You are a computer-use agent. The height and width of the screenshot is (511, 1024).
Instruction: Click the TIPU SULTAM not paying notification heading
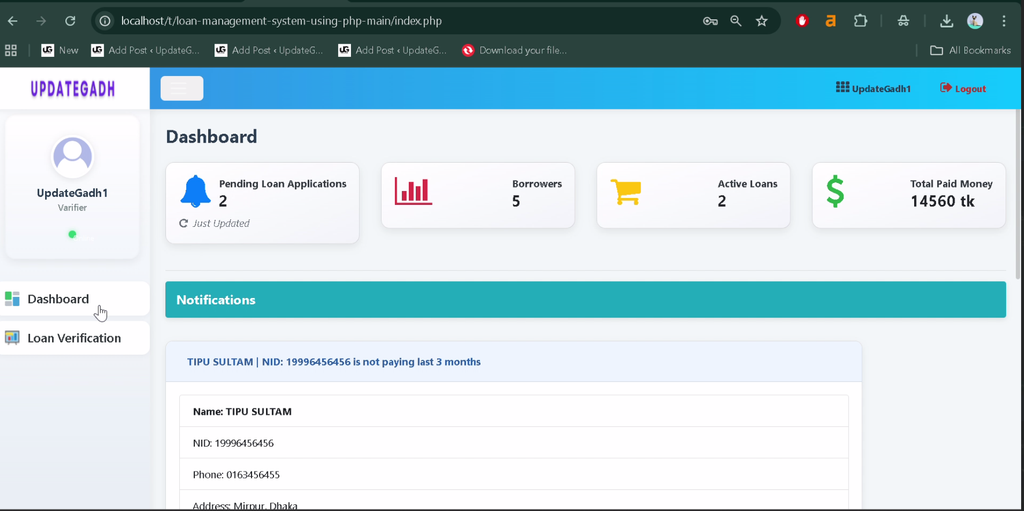[x=334, y=361]
